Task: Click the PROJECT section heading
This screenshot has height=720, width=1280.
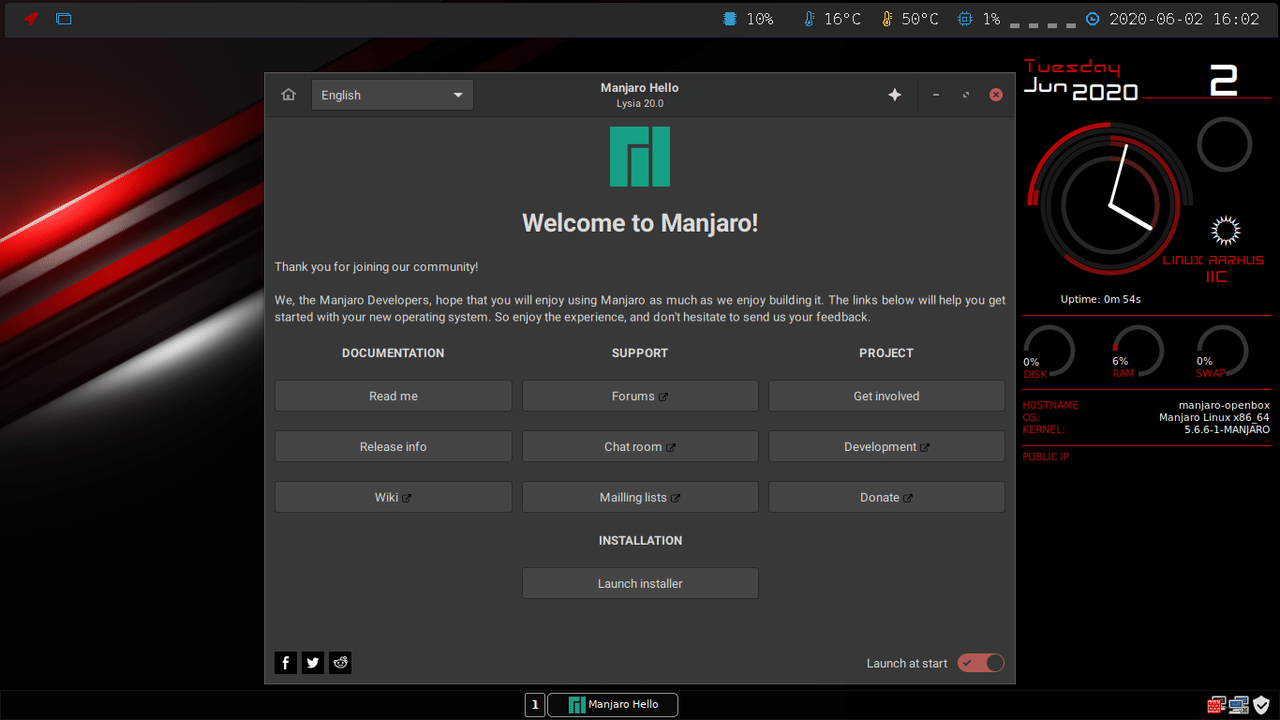Action: (886, 353)
